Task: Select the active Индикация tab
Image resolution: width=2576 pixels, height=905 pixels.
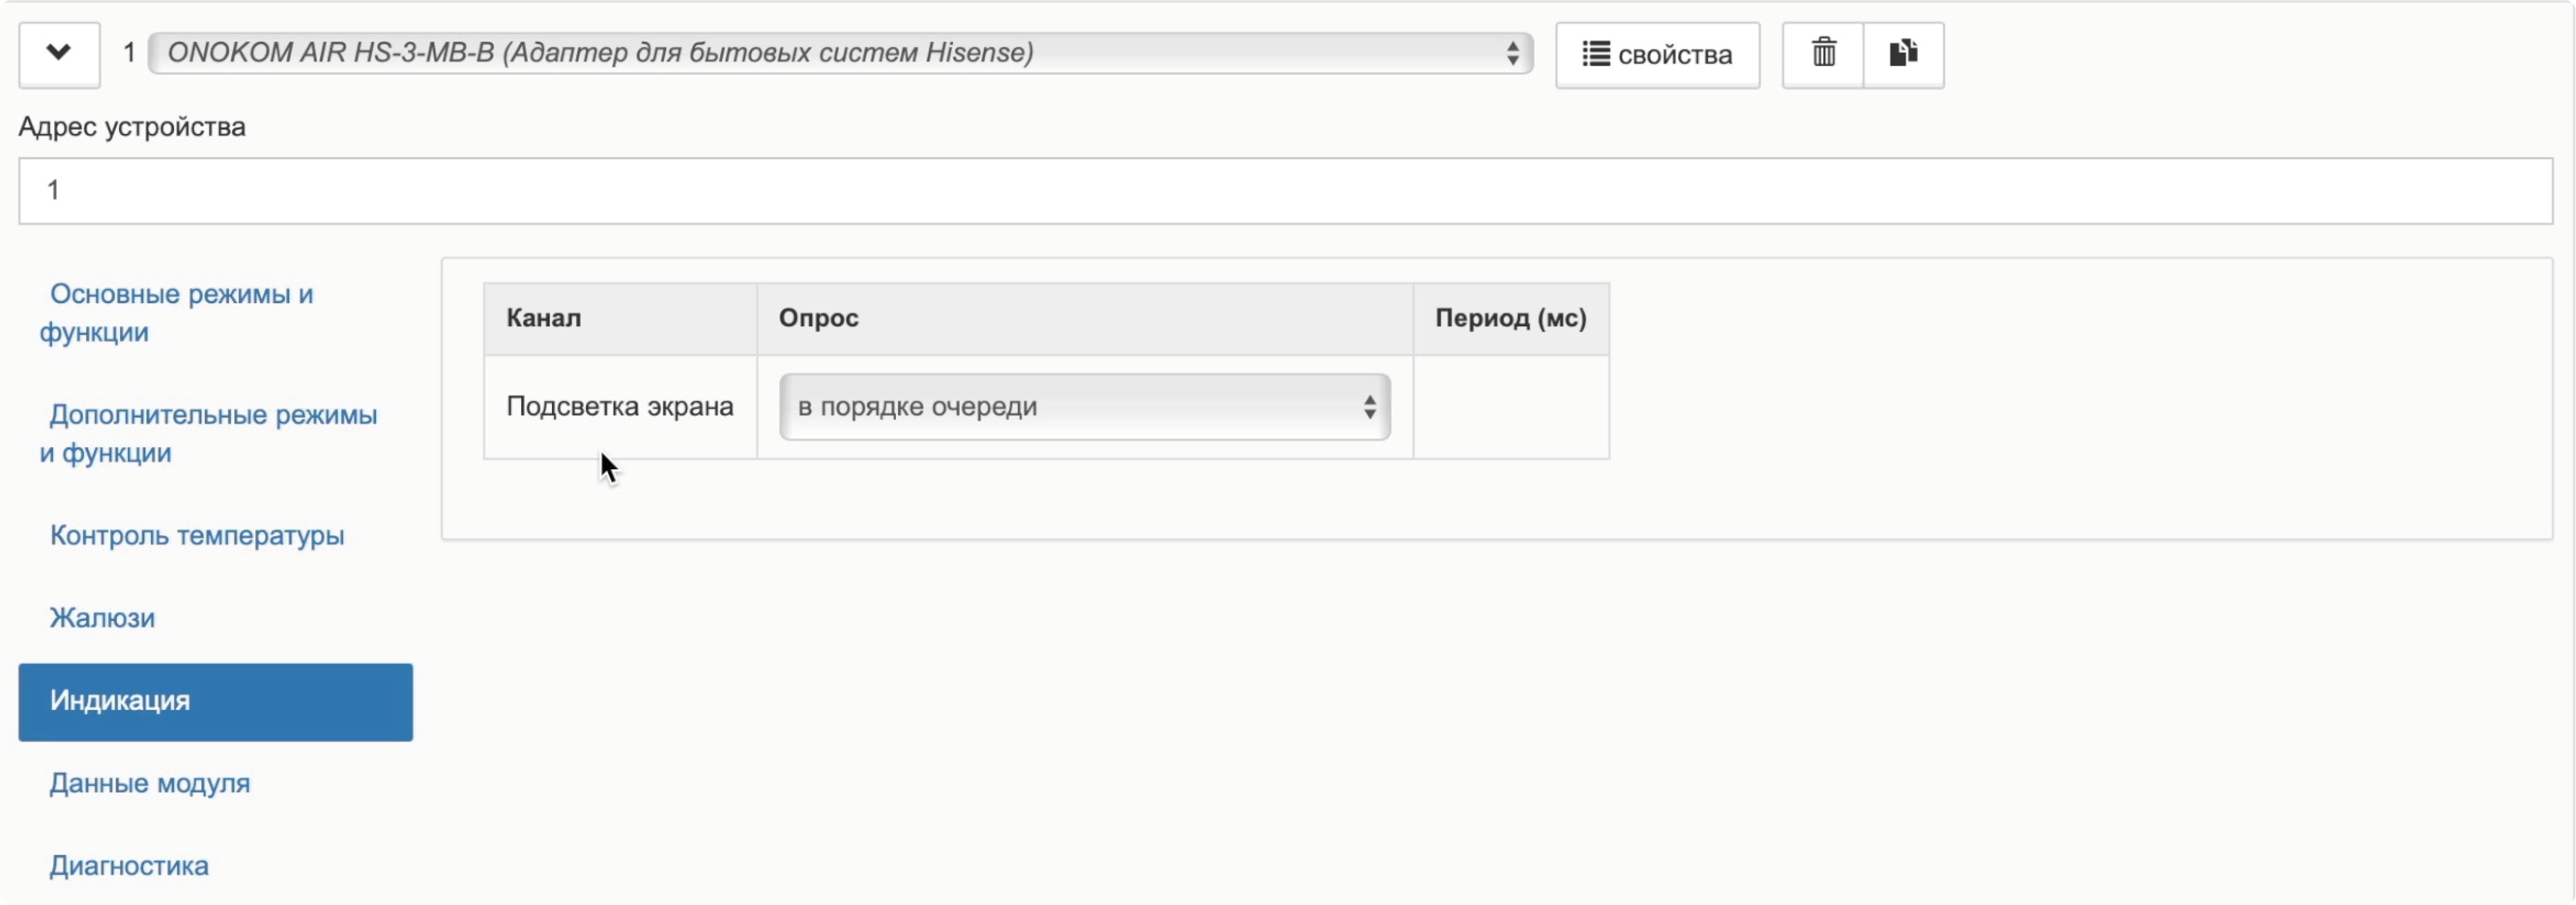Action: [215, 701]
